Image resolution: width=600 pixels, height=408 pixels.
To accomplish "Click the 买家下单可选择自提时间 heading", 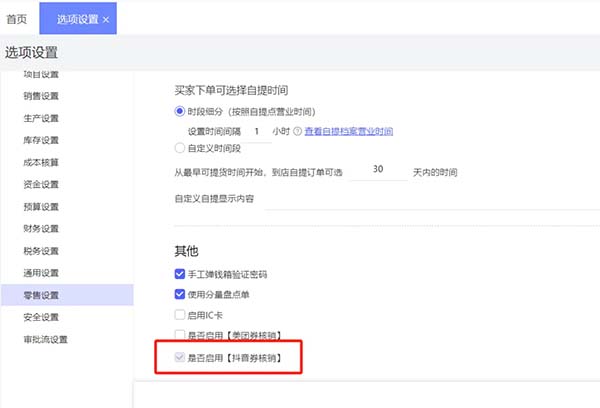I will (x=231, y=90).
